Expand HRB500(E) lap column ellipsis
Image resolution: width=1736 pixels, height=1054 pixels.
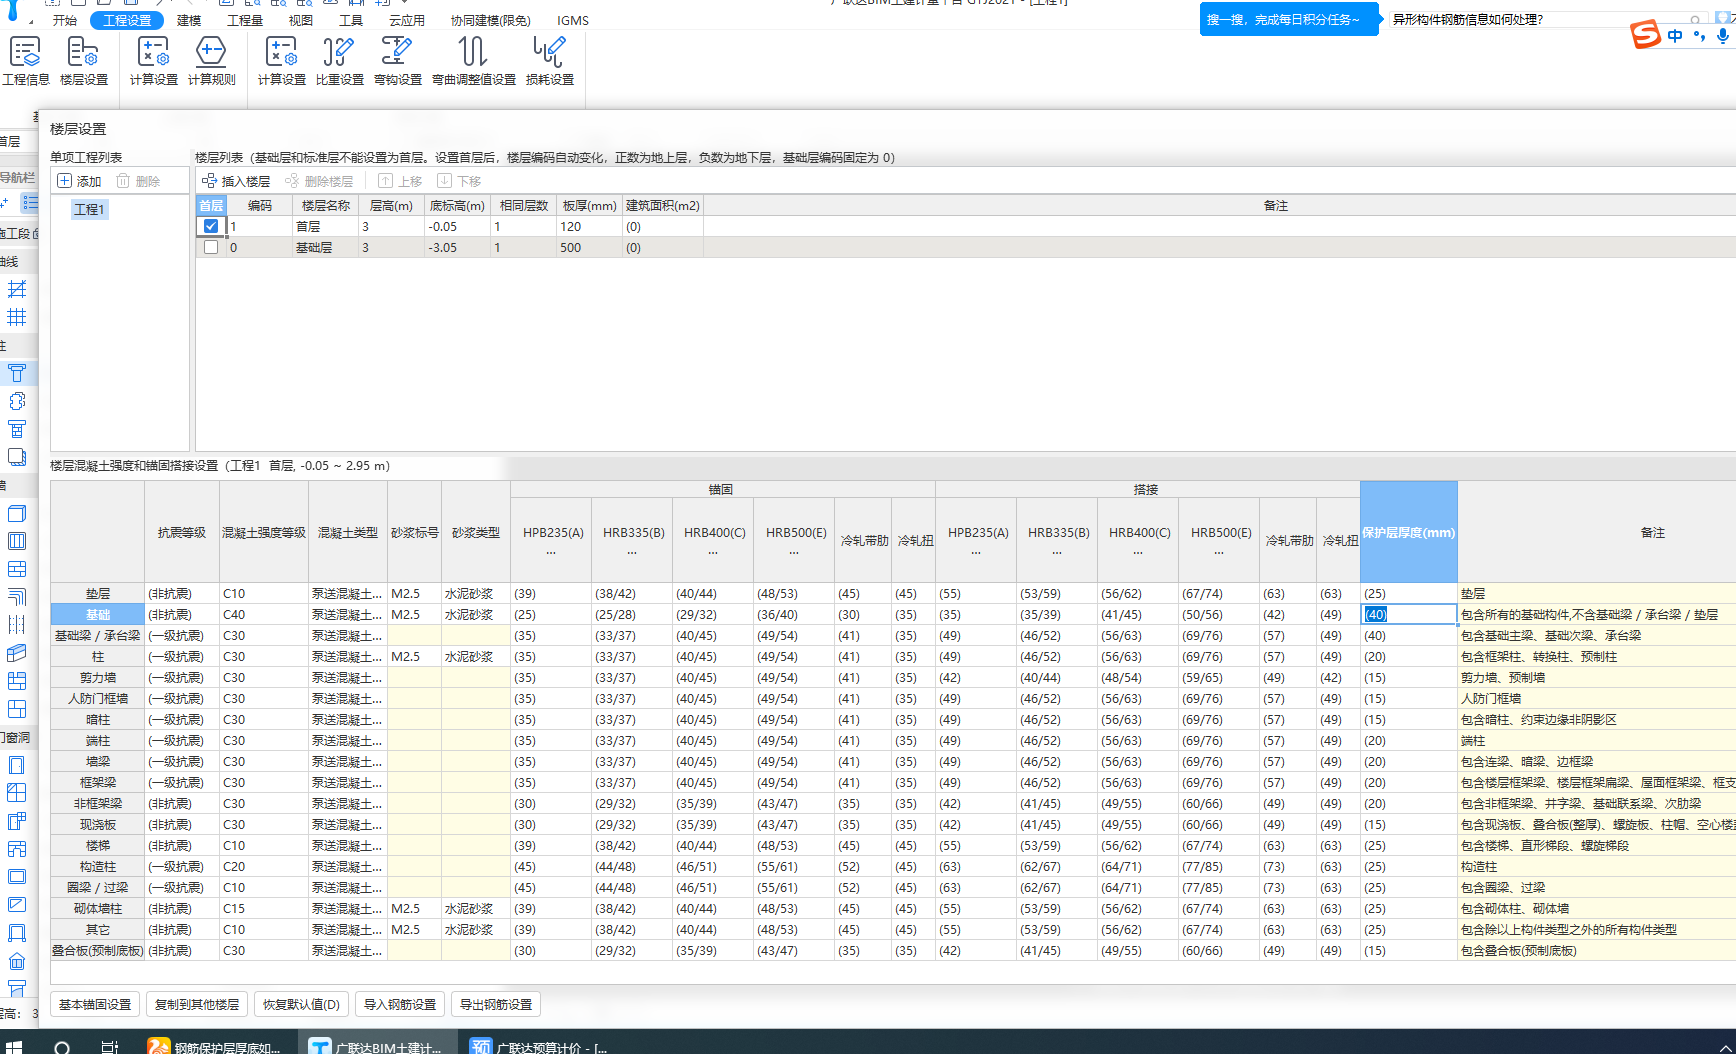point(1219,551)
